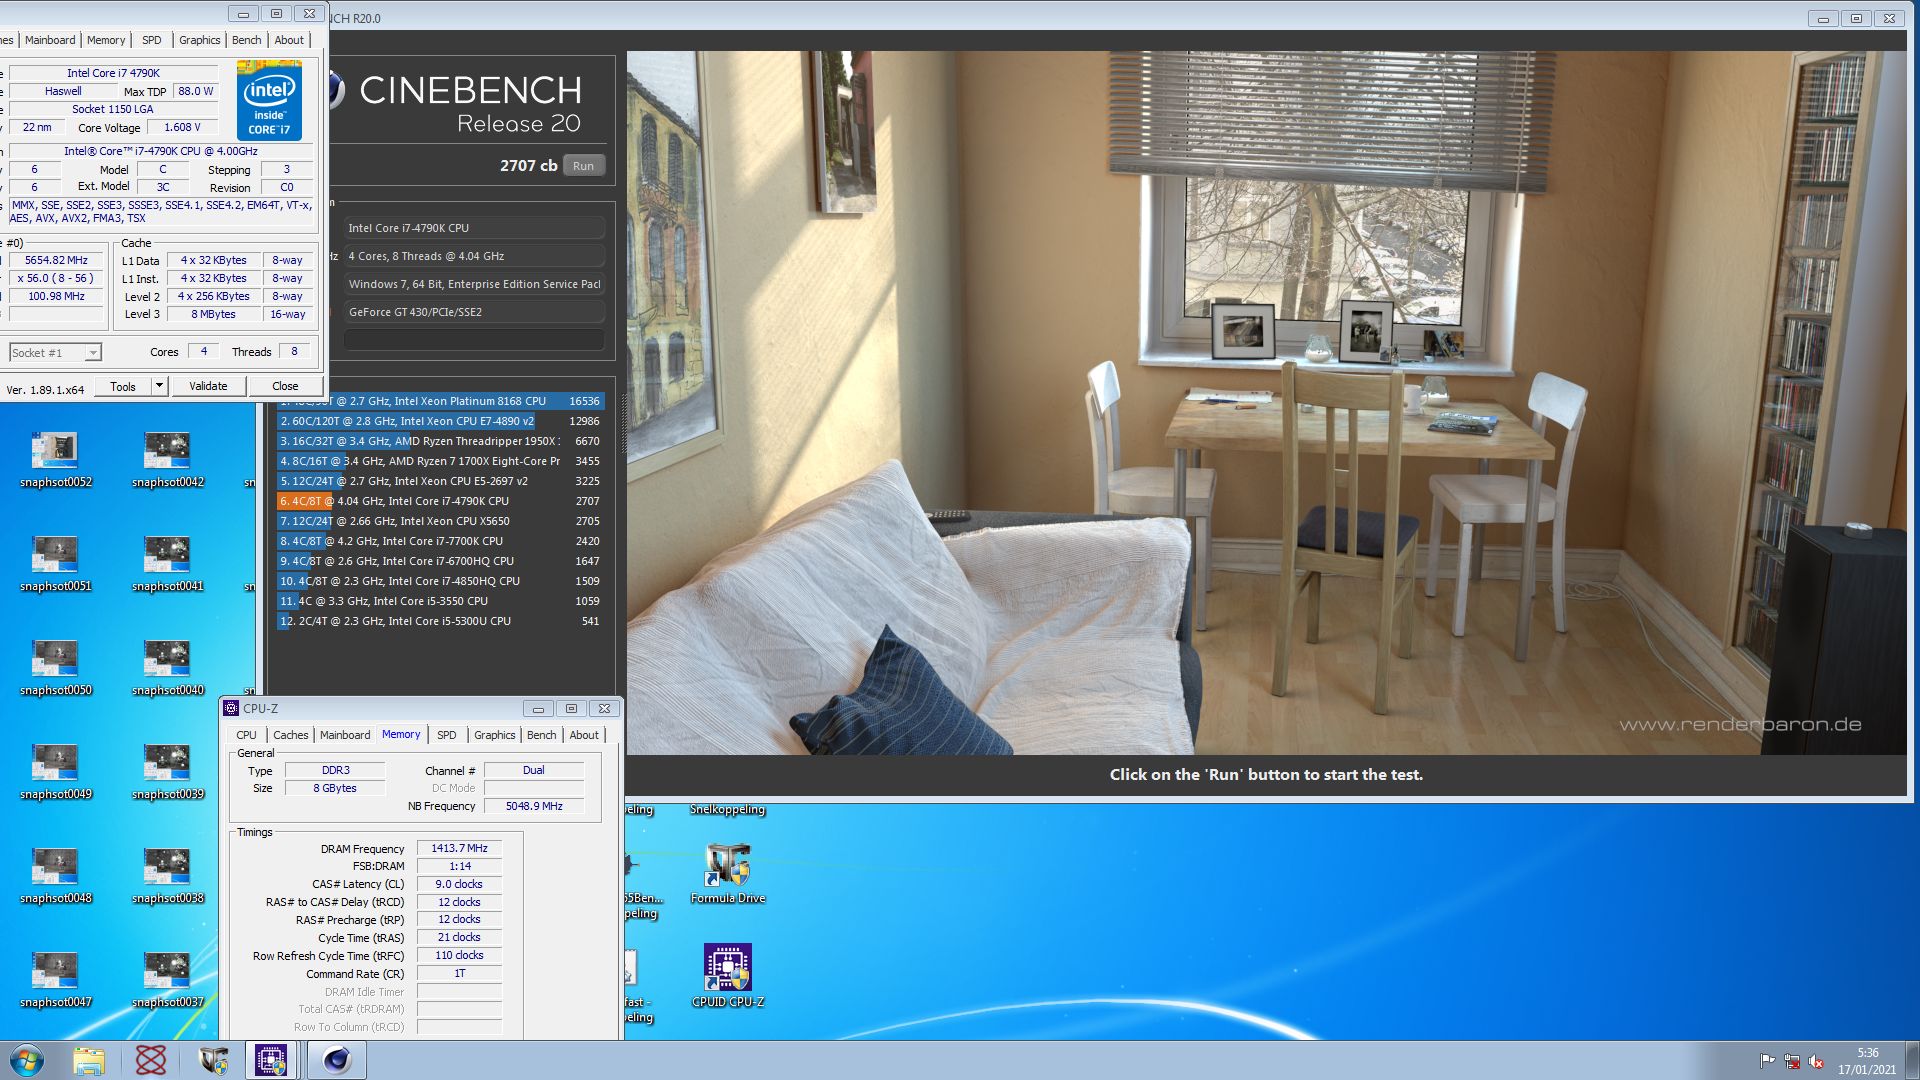Open Bench tab in upper CPU-Z window
Screen dimensions: 1920x1080
pos(246,40)
